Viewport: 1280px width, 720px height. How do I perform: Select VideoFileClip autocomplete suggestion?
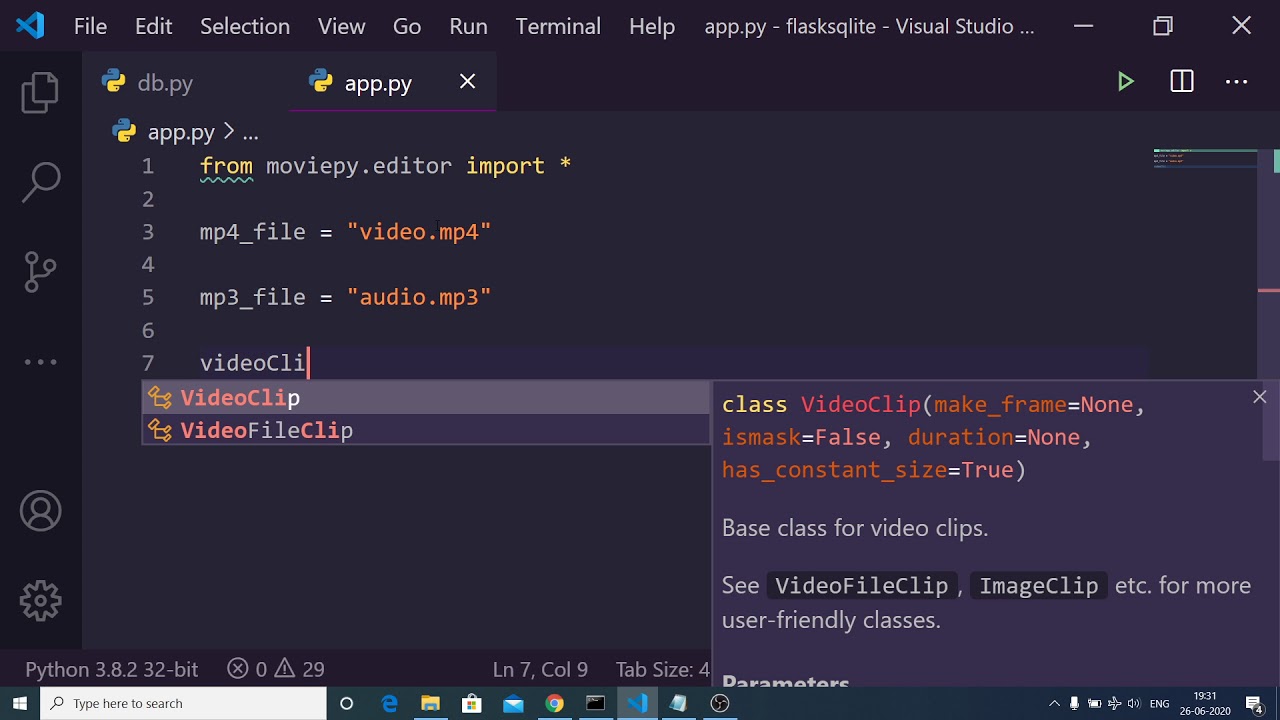coord(267,431)
